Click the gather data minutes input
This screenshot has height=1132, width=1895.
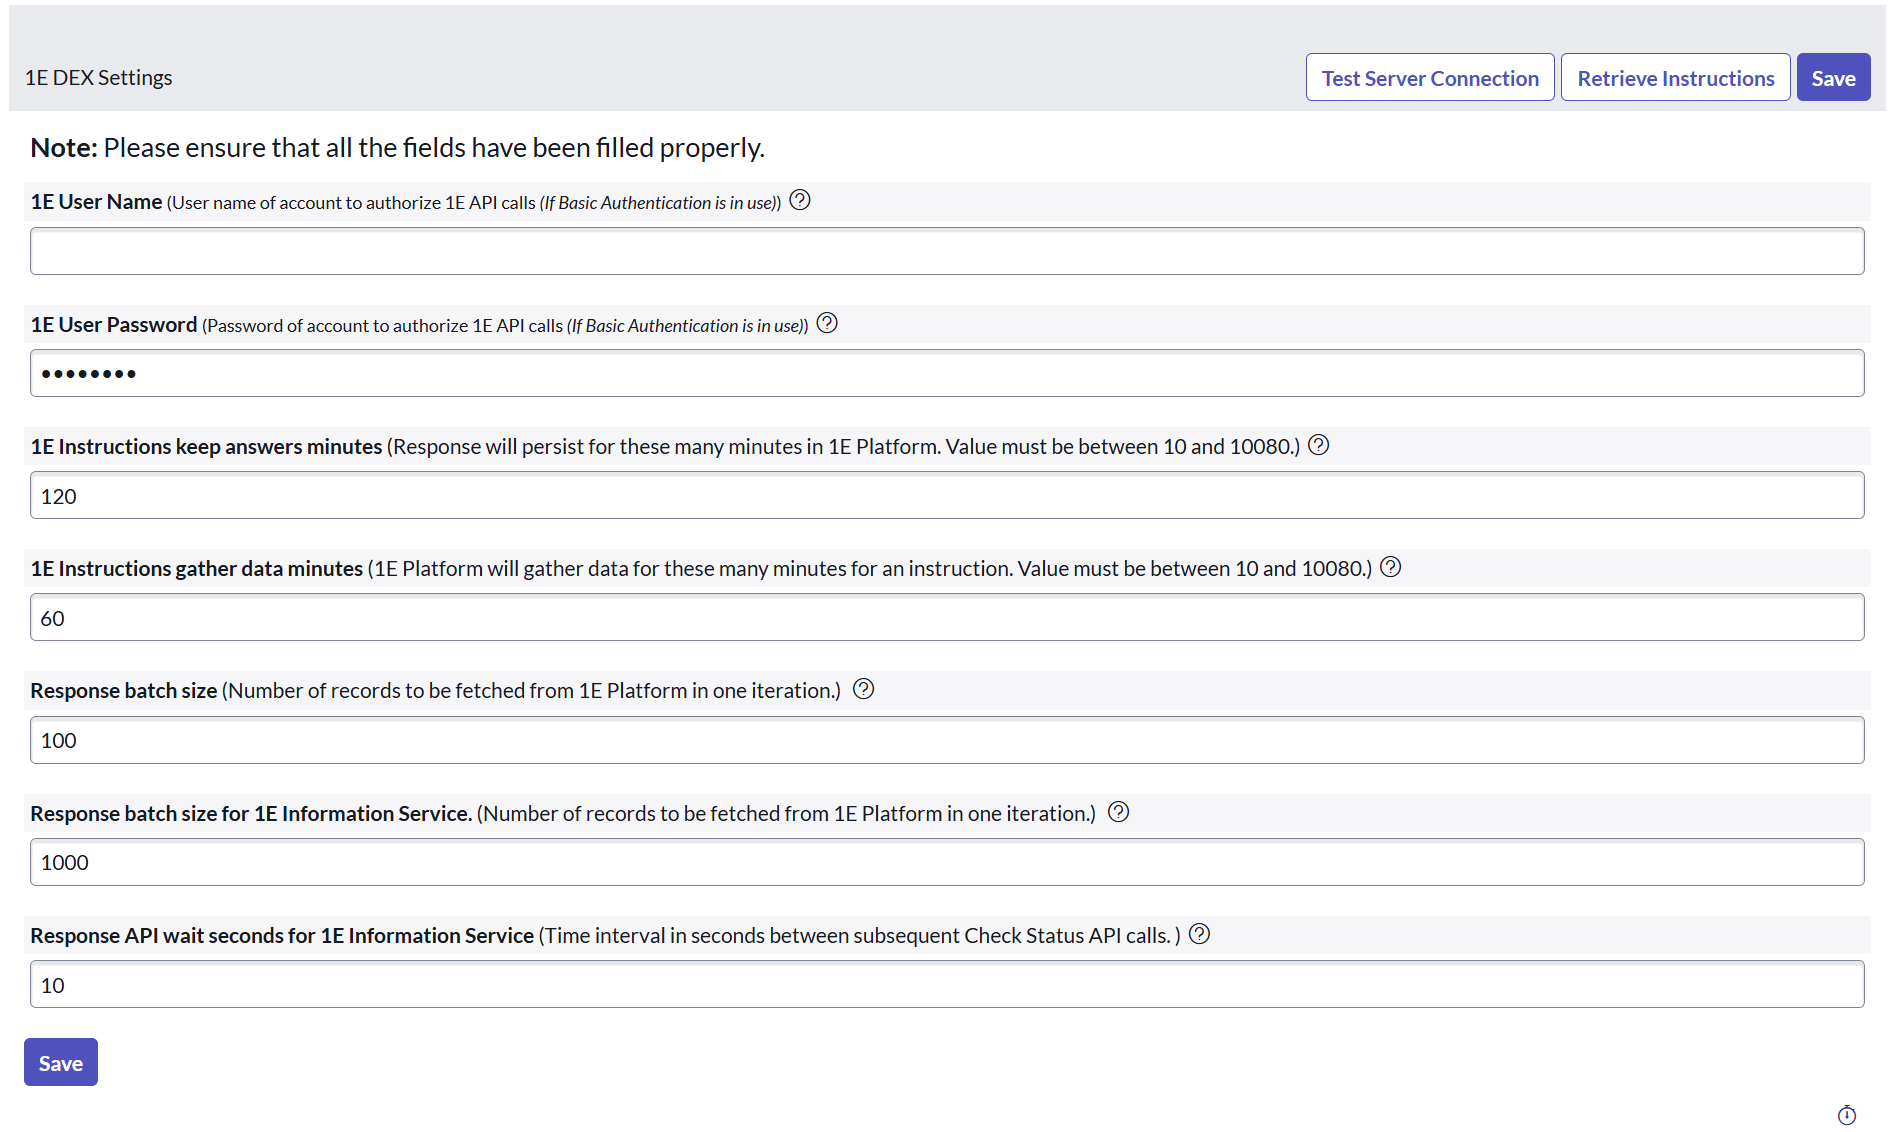tap(946, 618)
